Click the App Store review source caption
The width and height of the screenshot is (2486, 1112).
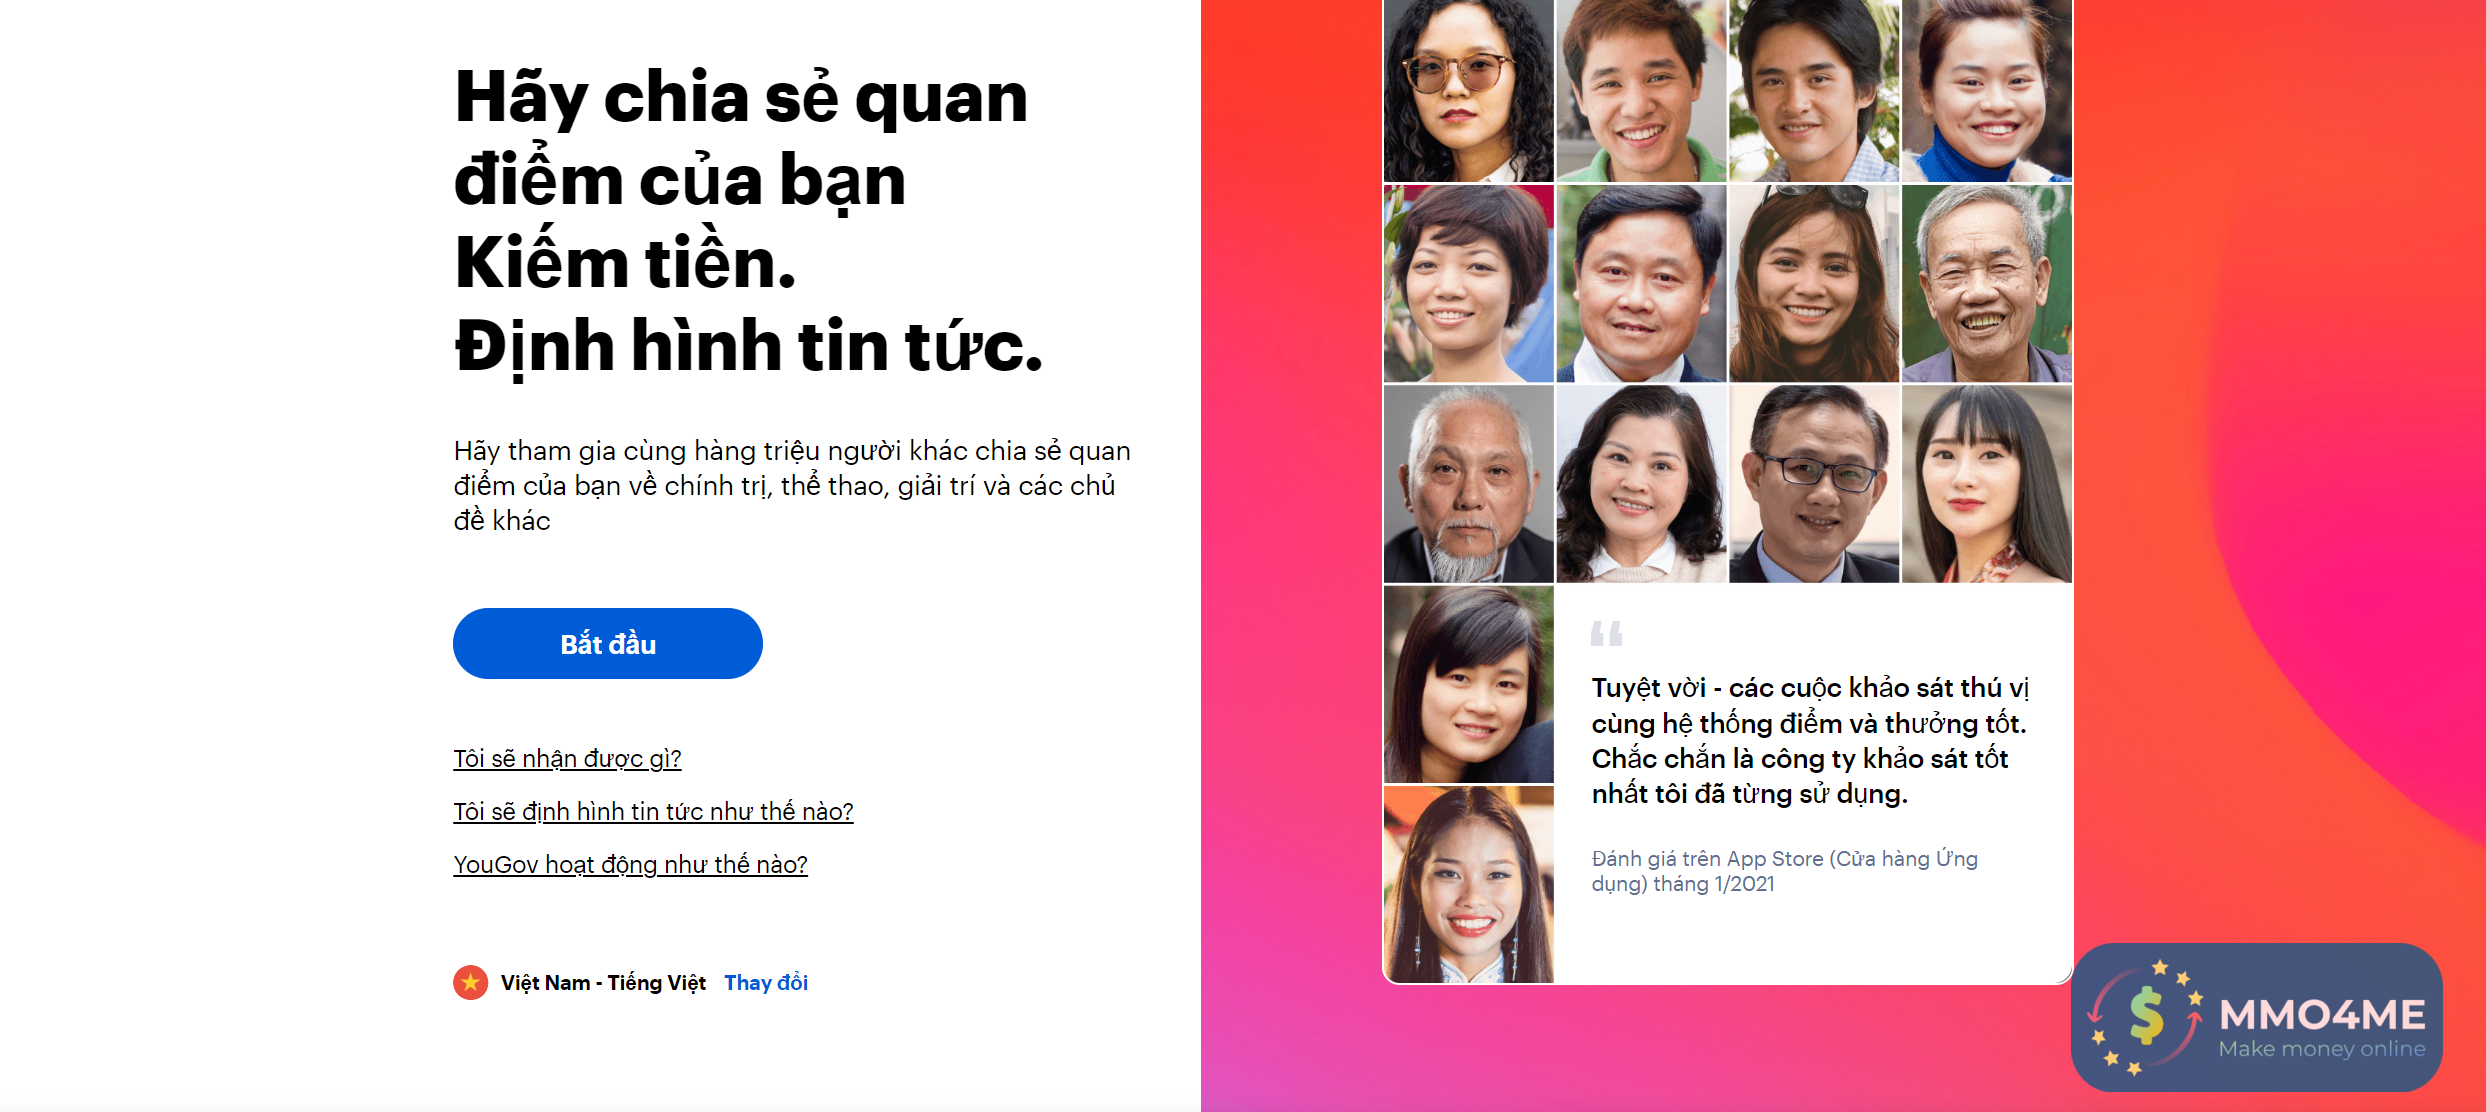click(x=1785, y=871)
